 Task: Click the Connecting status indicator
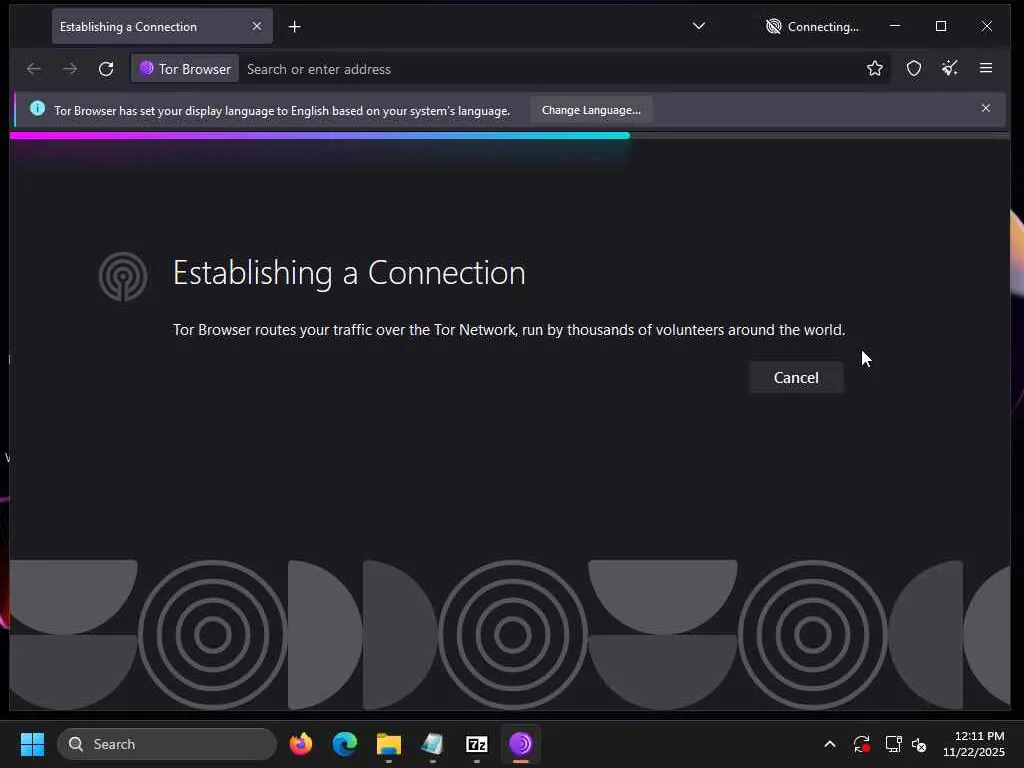[x=812, y=27]
